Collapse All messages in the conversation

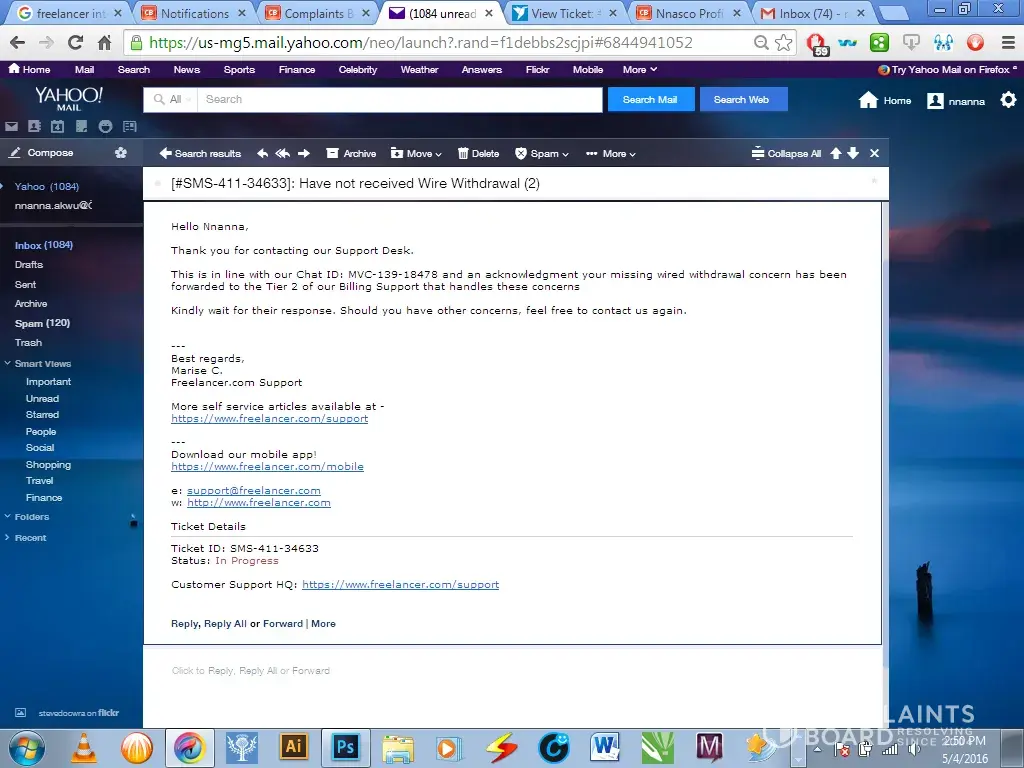(x=786, y=154)
